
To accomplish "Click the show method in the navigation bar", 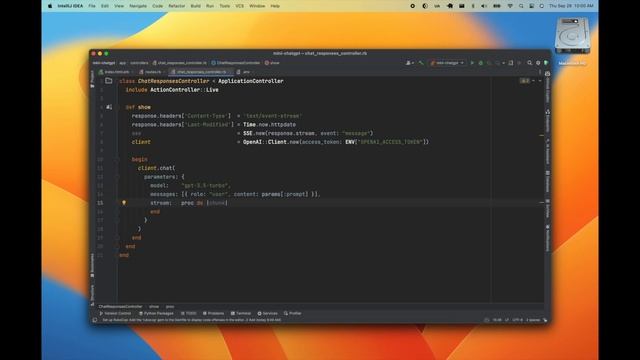I will [x=272, y=63].
